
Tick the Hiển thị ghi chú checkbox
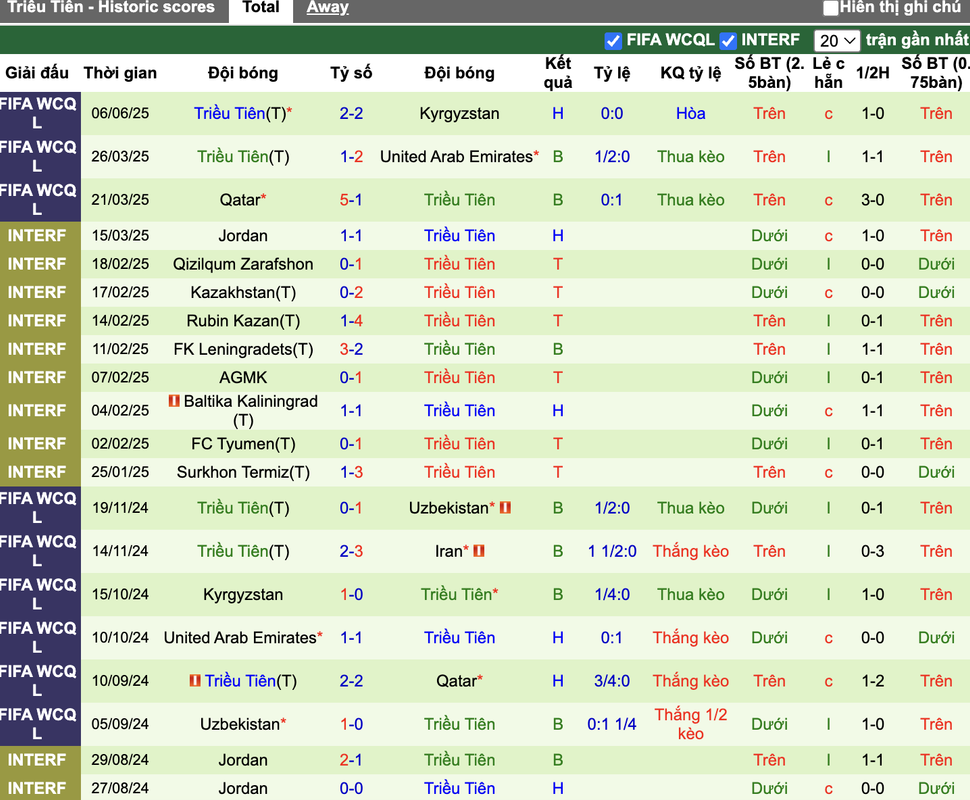tap(831, 8)
